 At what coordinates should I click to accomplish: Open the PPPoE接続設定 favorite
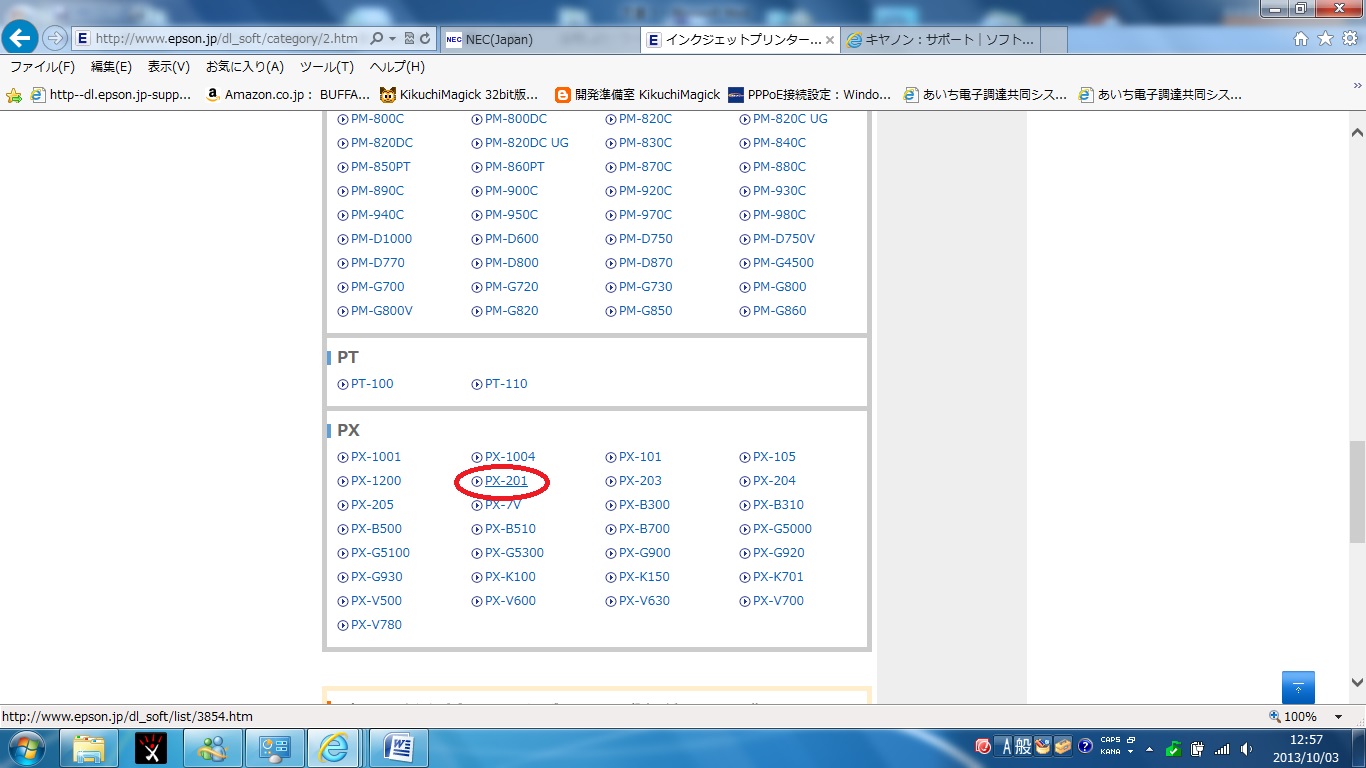tap(810, 95)
